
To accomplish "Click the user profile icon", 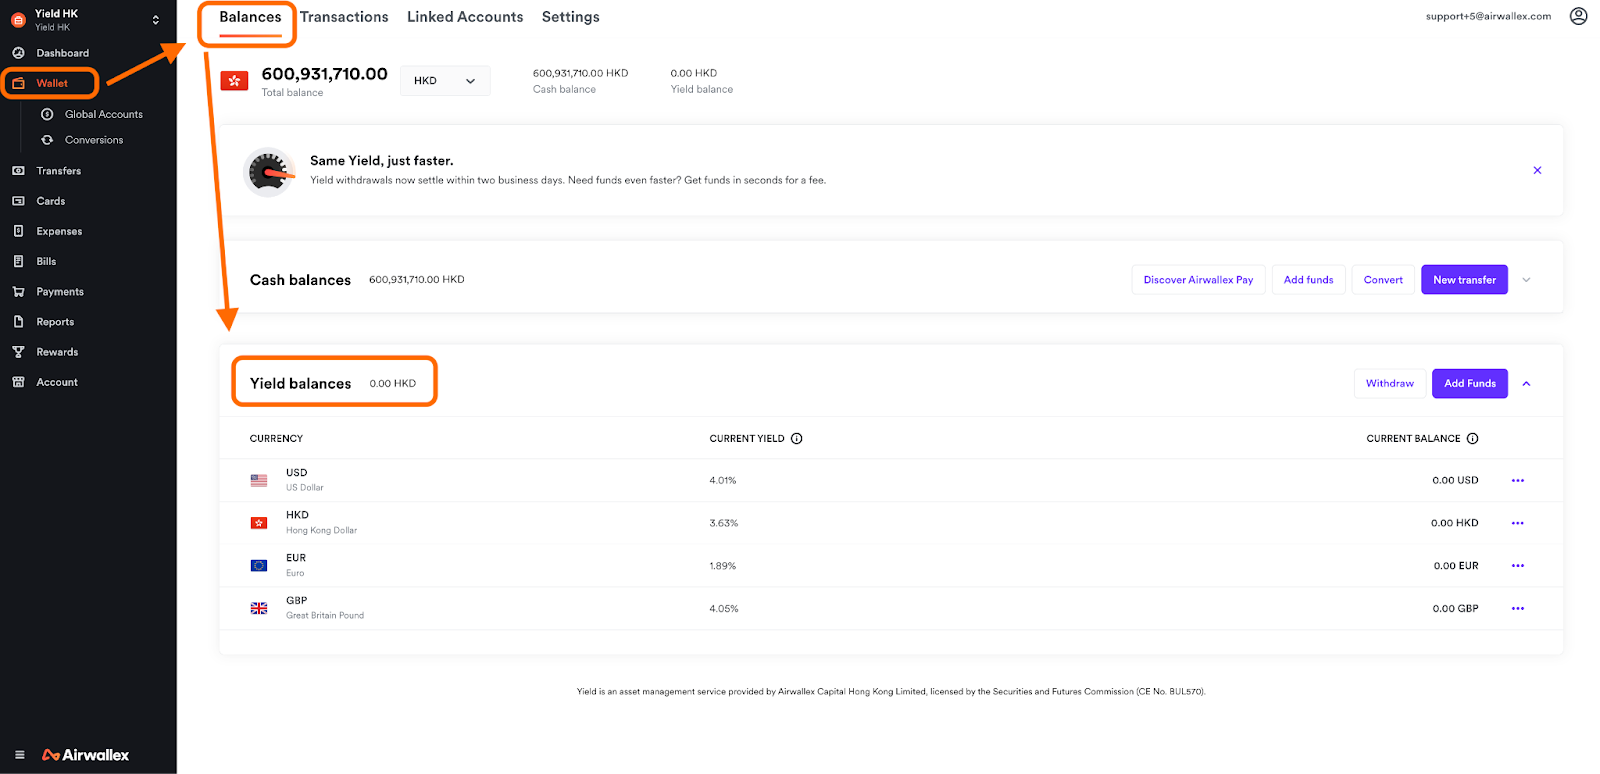I will tap(1578, 16).
